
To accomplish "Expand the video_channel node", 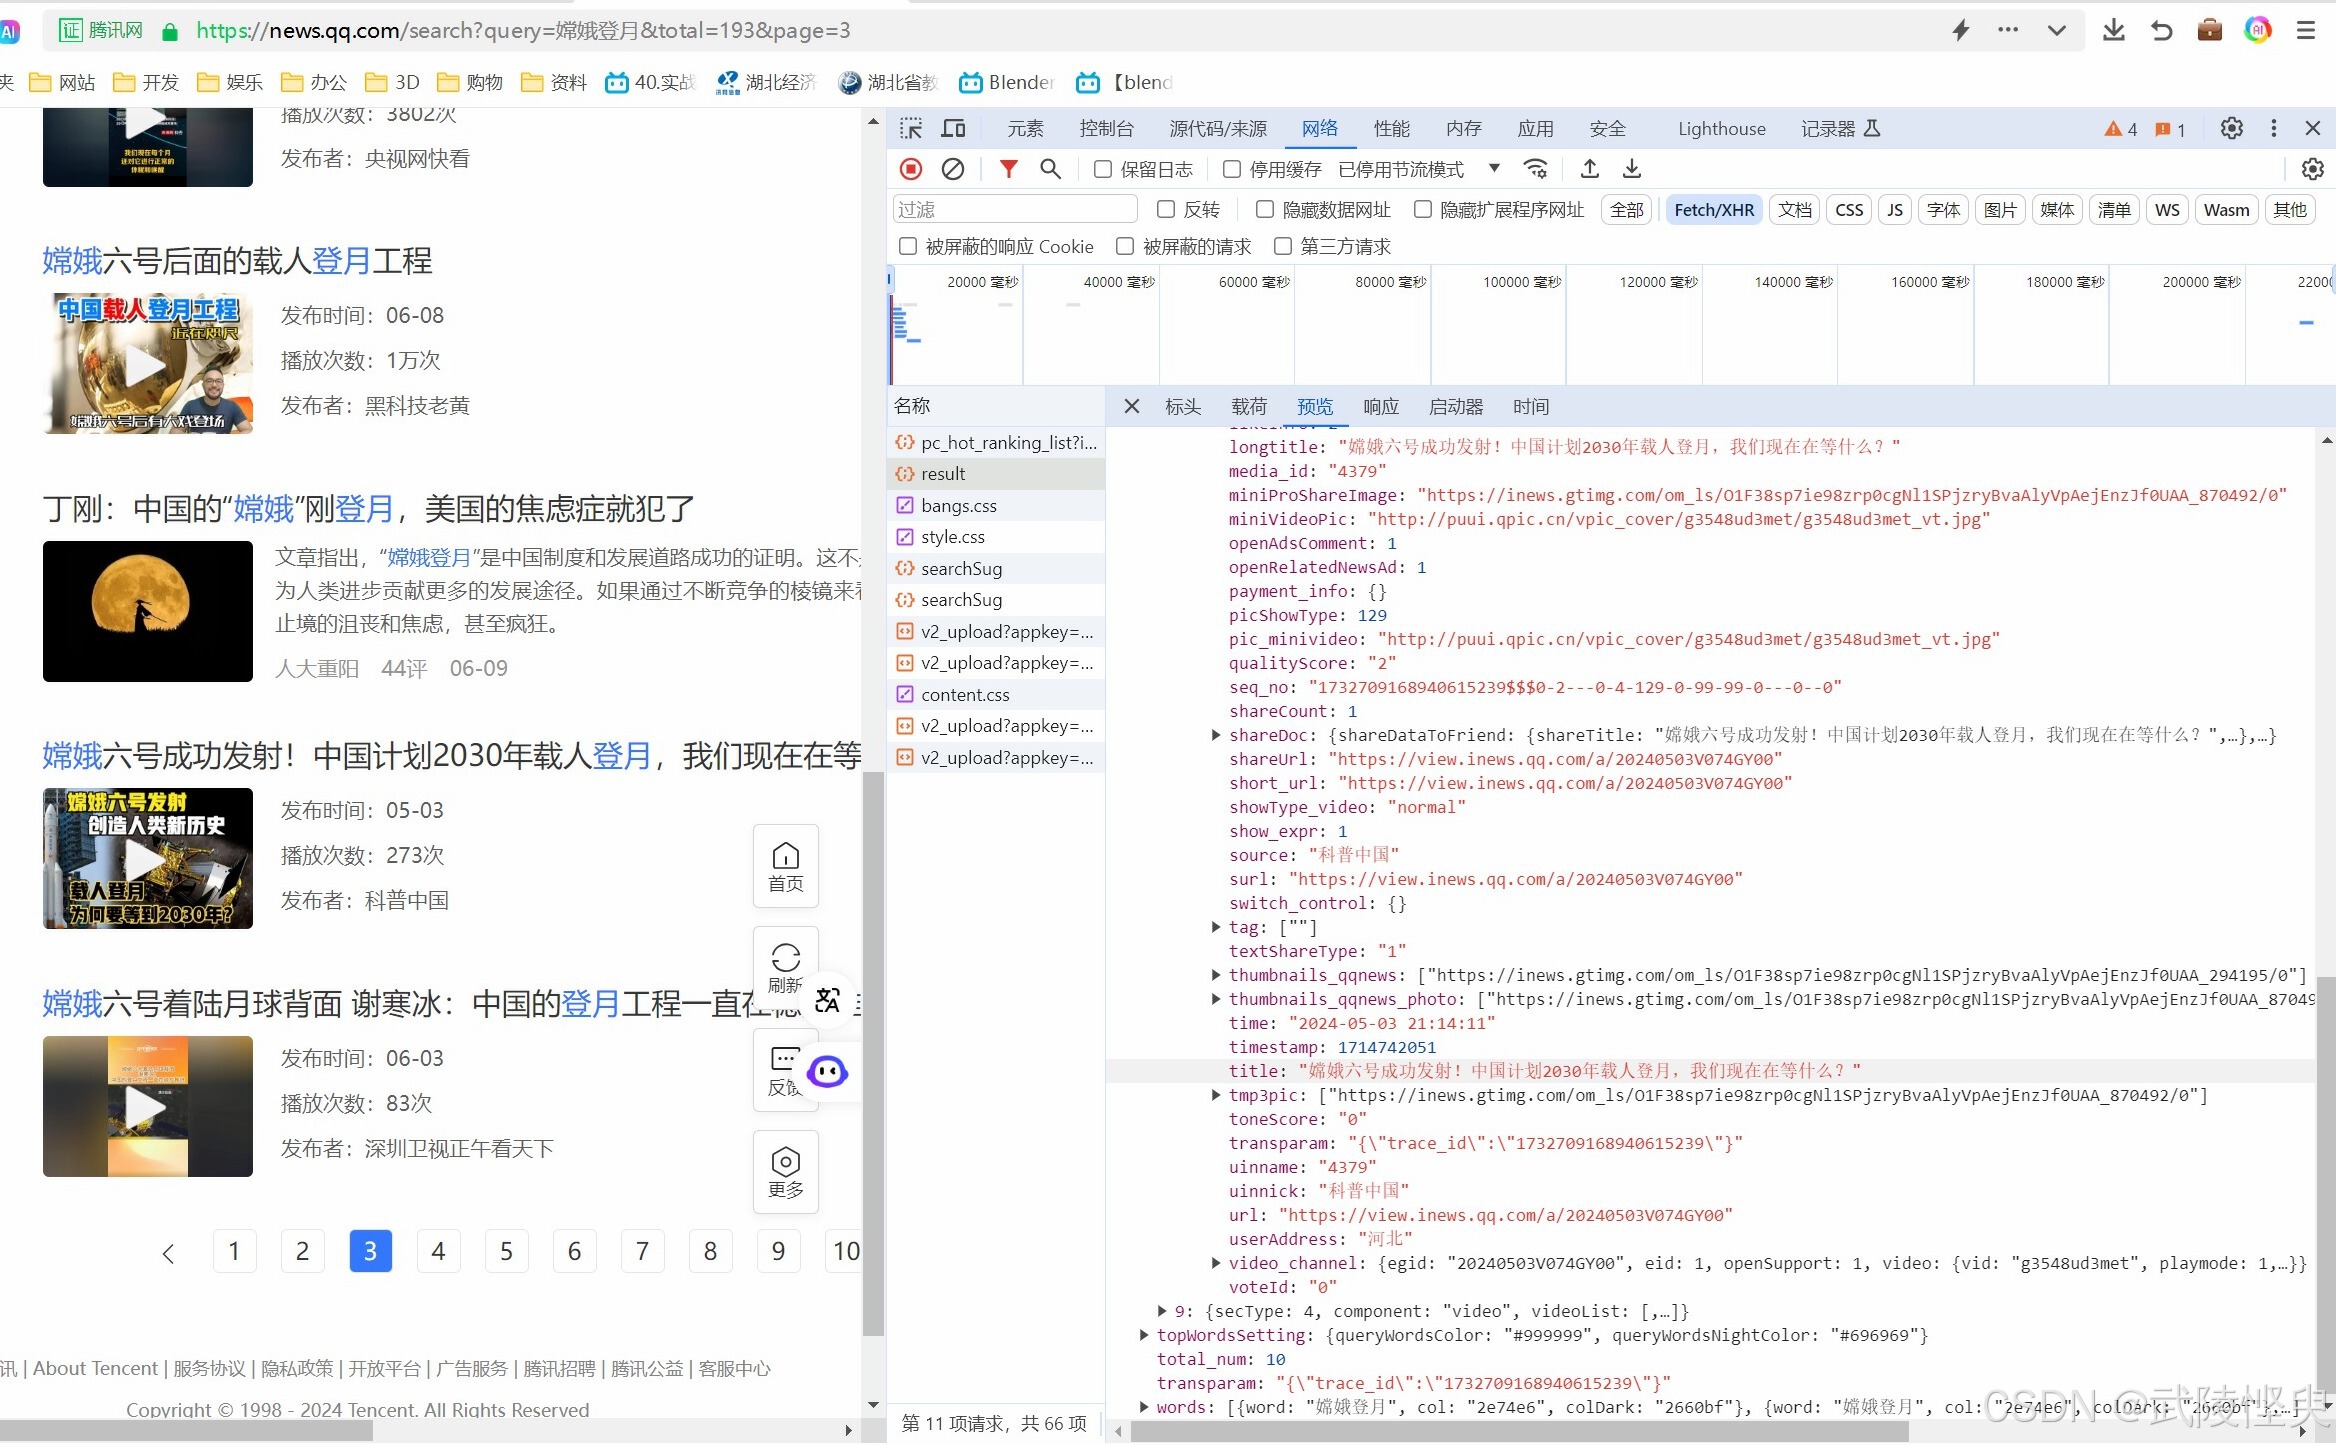I will 1215,1263.
